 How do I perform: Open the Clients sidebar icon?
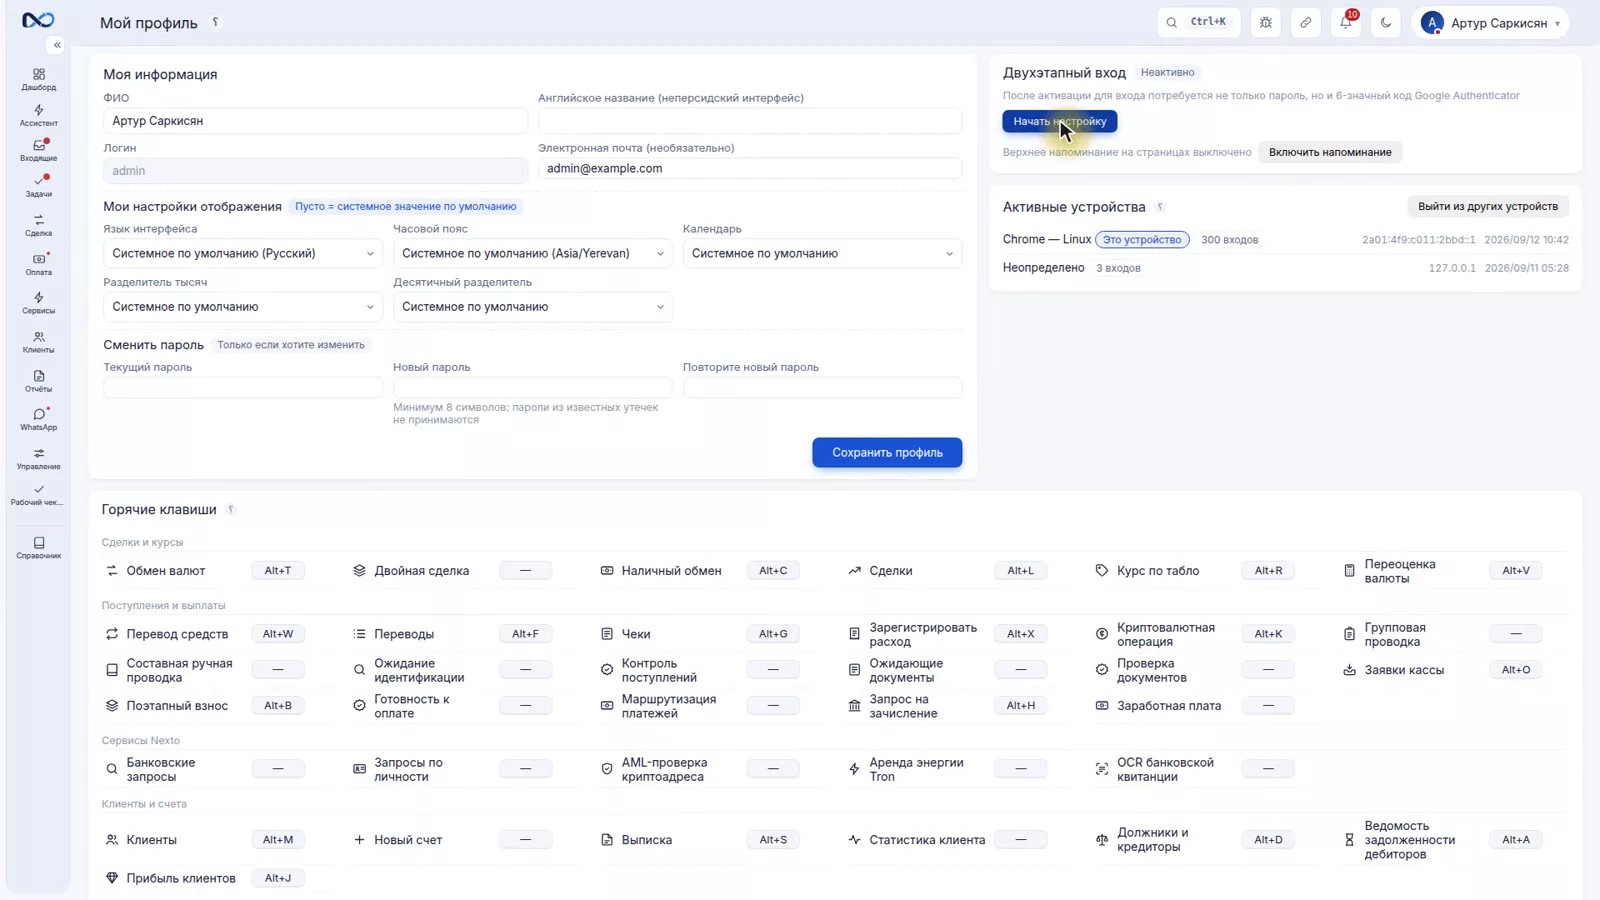[x=39, y=342]
